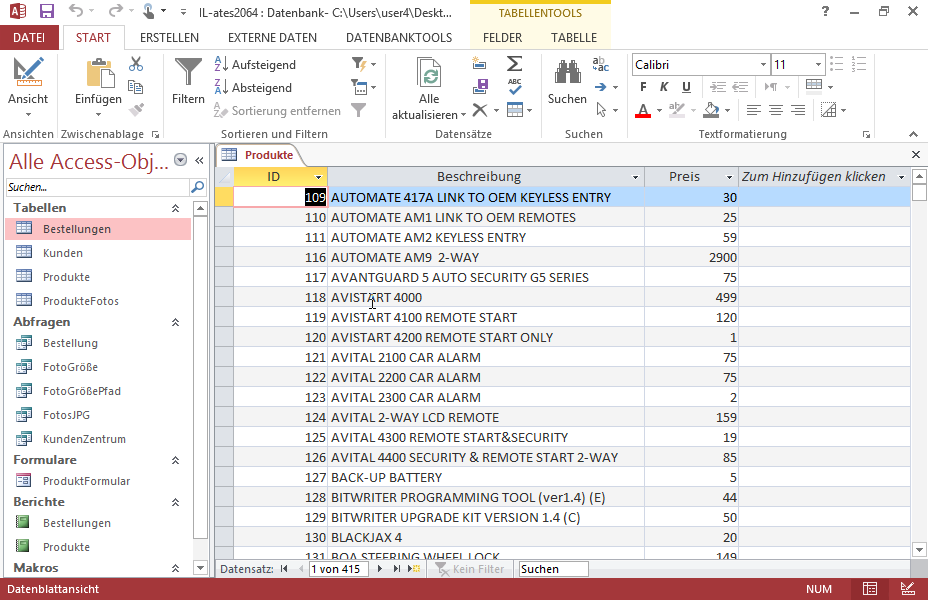Image resolution: width=928 pixels, height=600 pixels.
Task: Toggle italic K formatting
Action: (664, 87)
